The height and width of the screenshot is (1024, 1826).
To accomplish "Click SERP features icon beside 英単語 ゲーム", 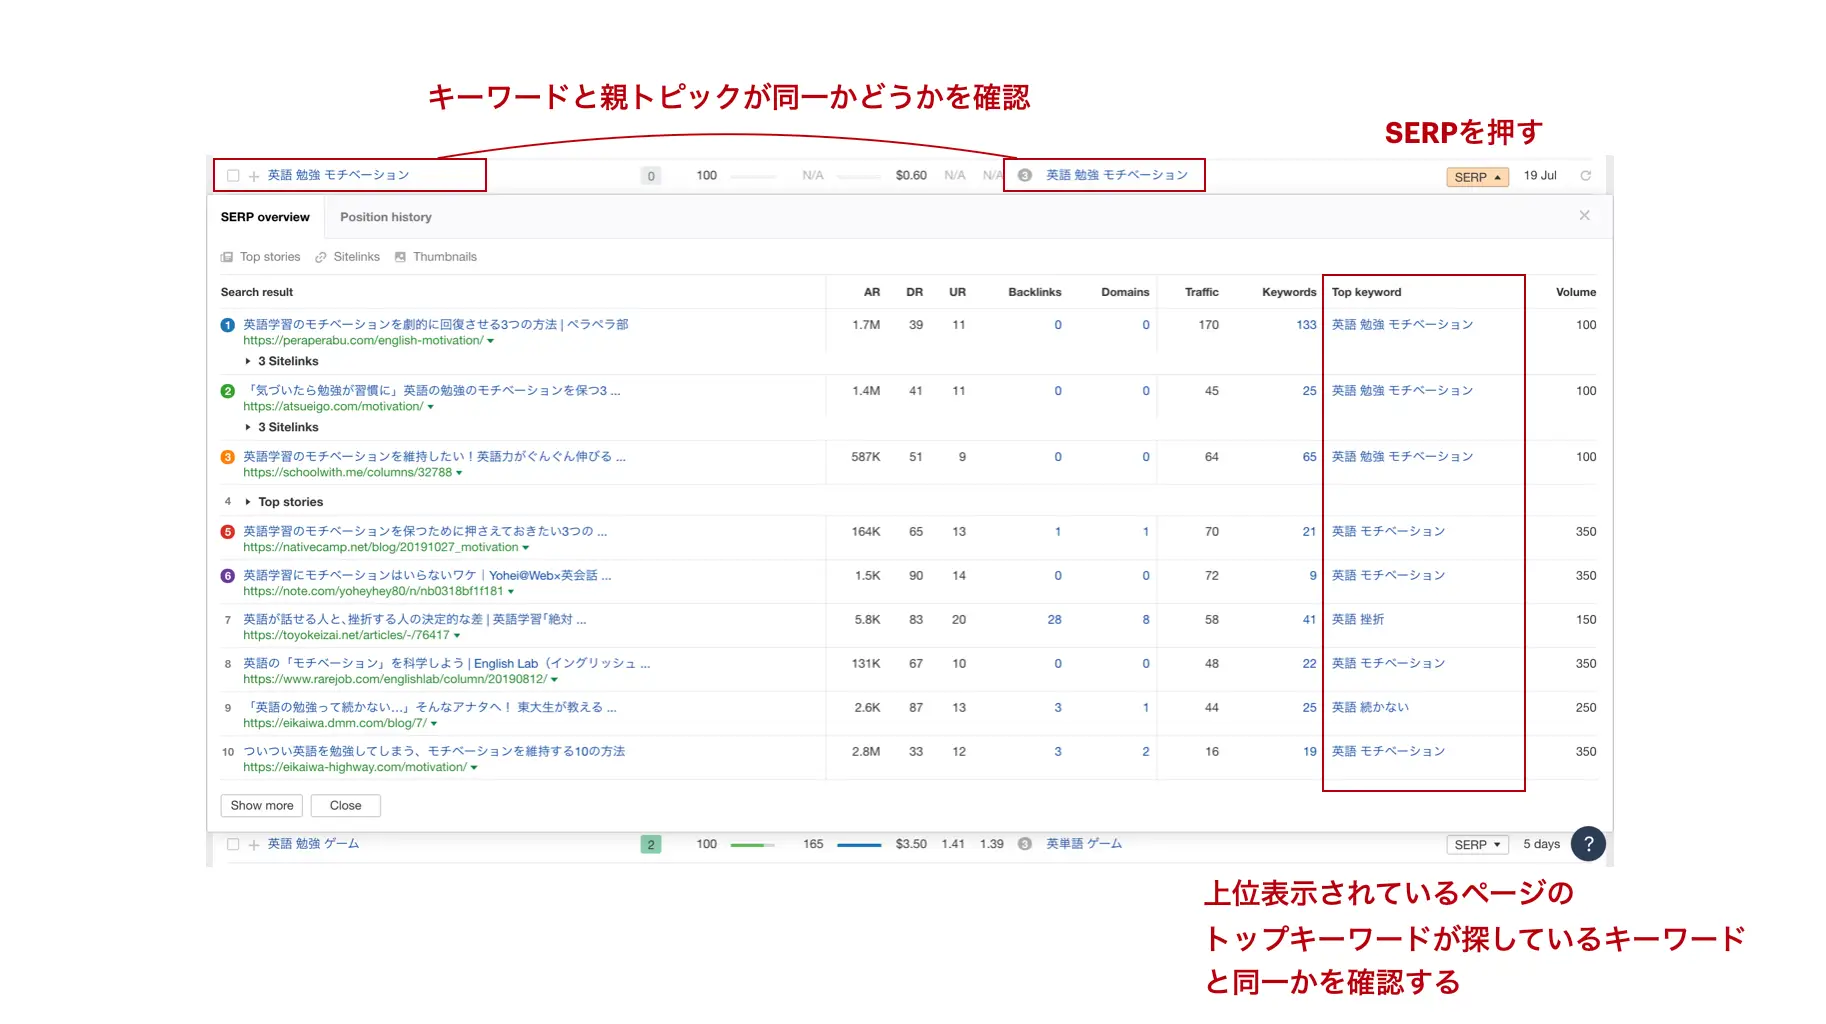I will (x=1025, y=844).
